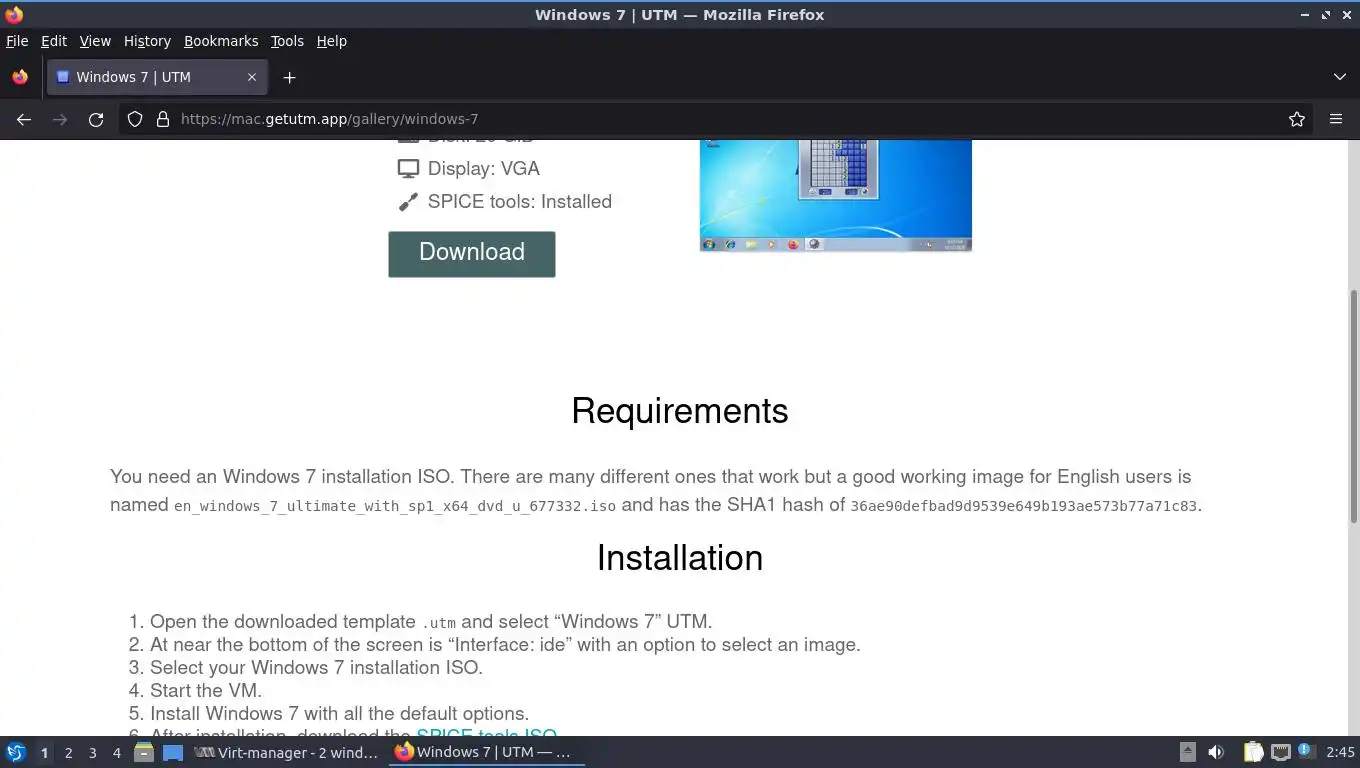Bookmark this page with star icon

(1297, 119)
